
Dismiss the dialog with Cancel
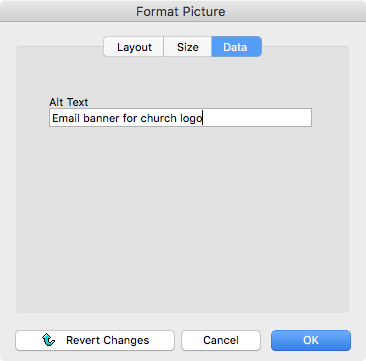(221, 340)
